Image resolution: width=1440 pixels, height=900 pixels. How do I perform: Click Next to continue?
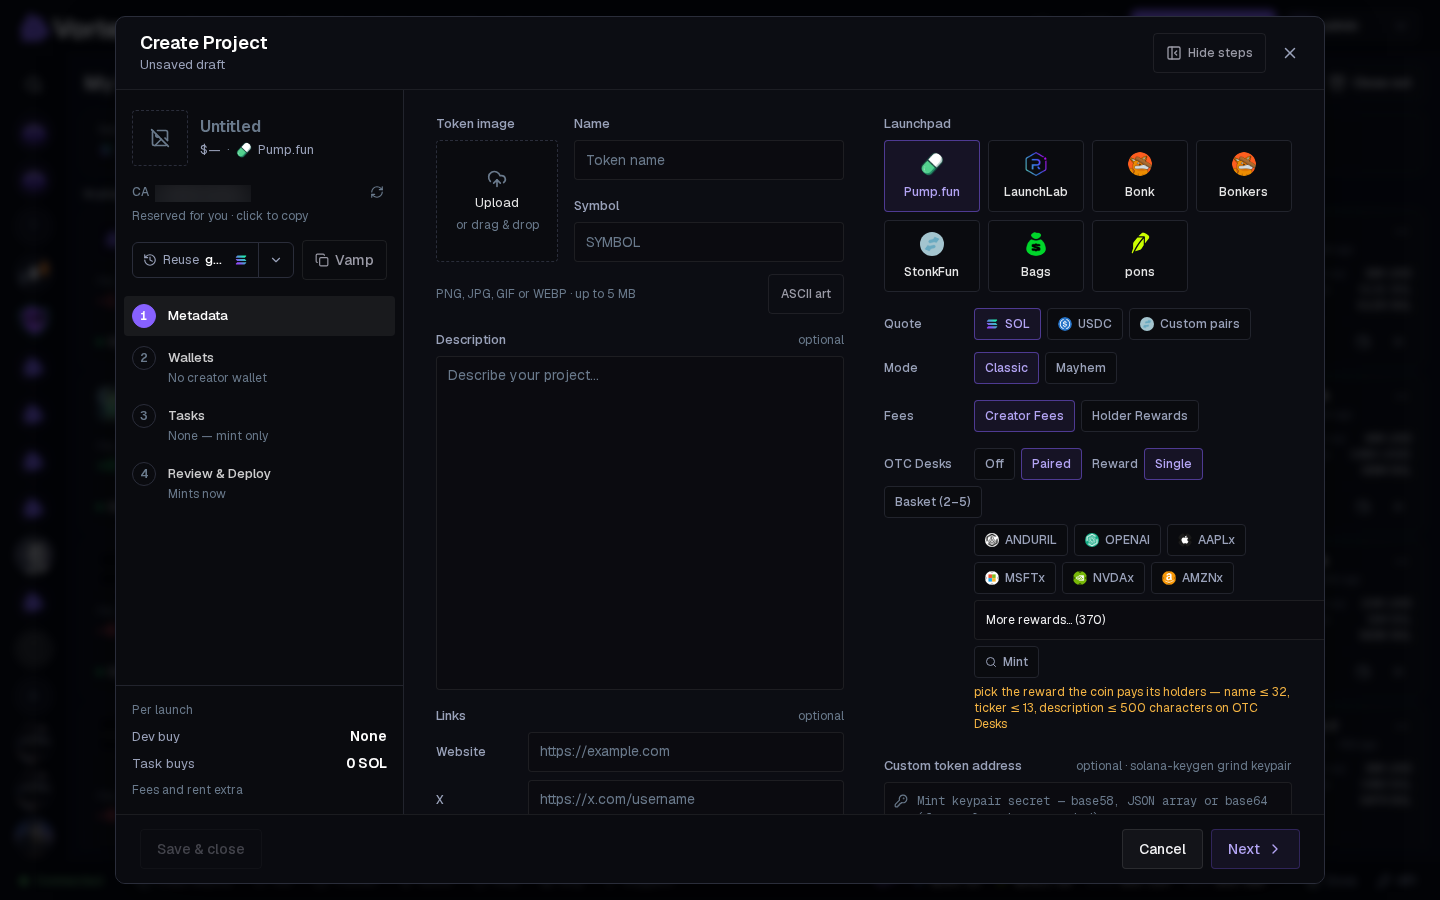point(1255,849)
